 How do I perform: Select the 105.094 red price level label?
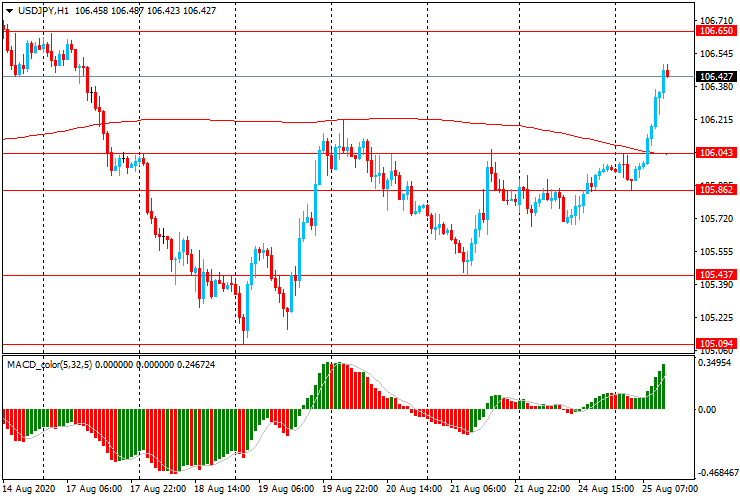[716, 343]
